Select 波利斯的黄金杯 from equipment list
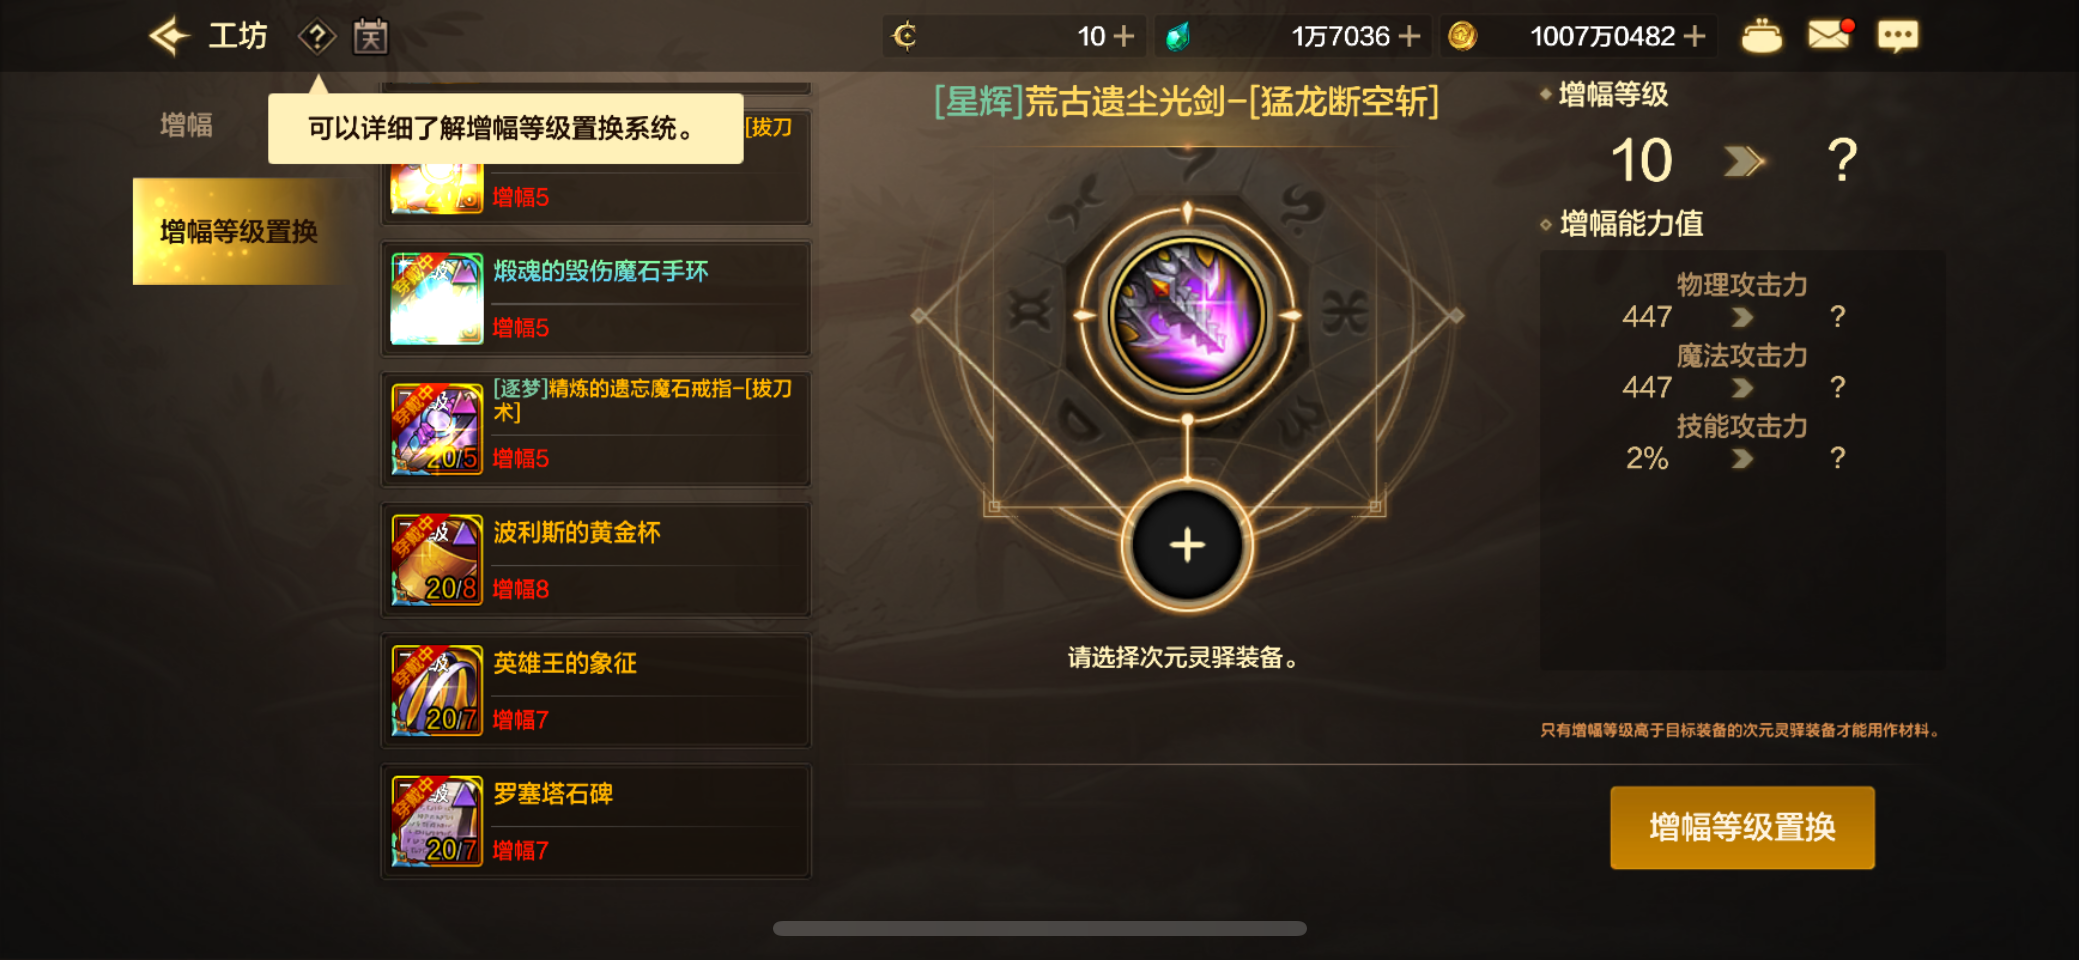The image size is (2079, 960). (x=596, y=560)
